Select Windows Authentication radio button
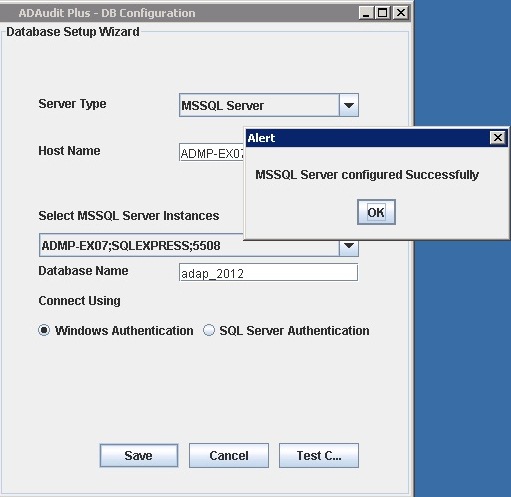This screenshot has width=511, height=497. point(44,330)
